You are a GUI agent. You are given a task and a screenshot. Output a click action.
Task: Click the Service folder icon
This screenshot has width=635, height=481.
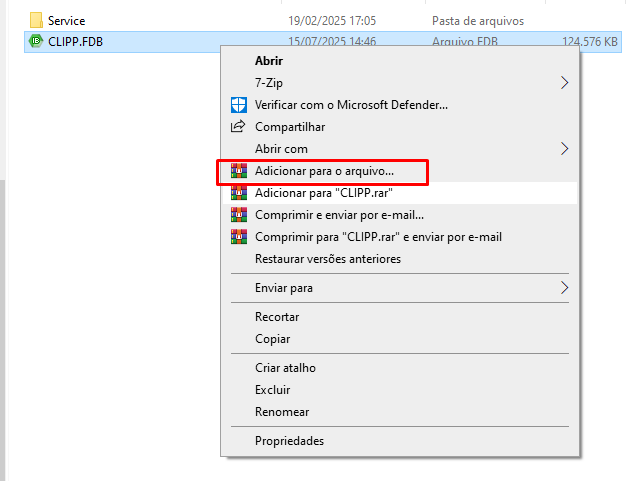[36, 20]
